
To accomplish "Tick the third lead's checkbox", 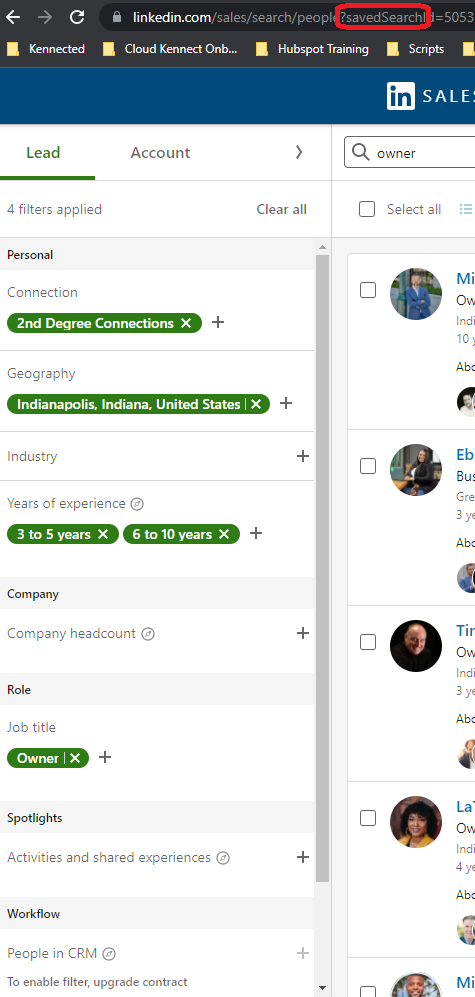I will click(368, 642).
